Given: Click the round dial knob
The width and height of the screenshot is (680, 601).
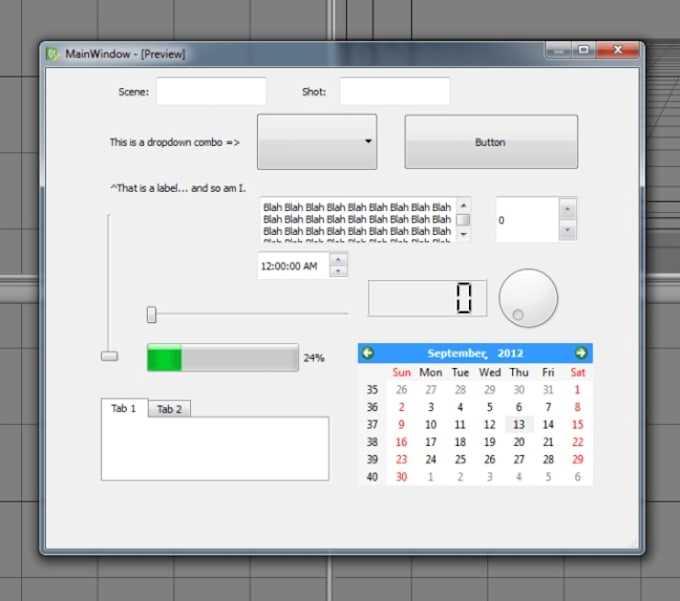Looking at the screenshot, I should 528,298.
